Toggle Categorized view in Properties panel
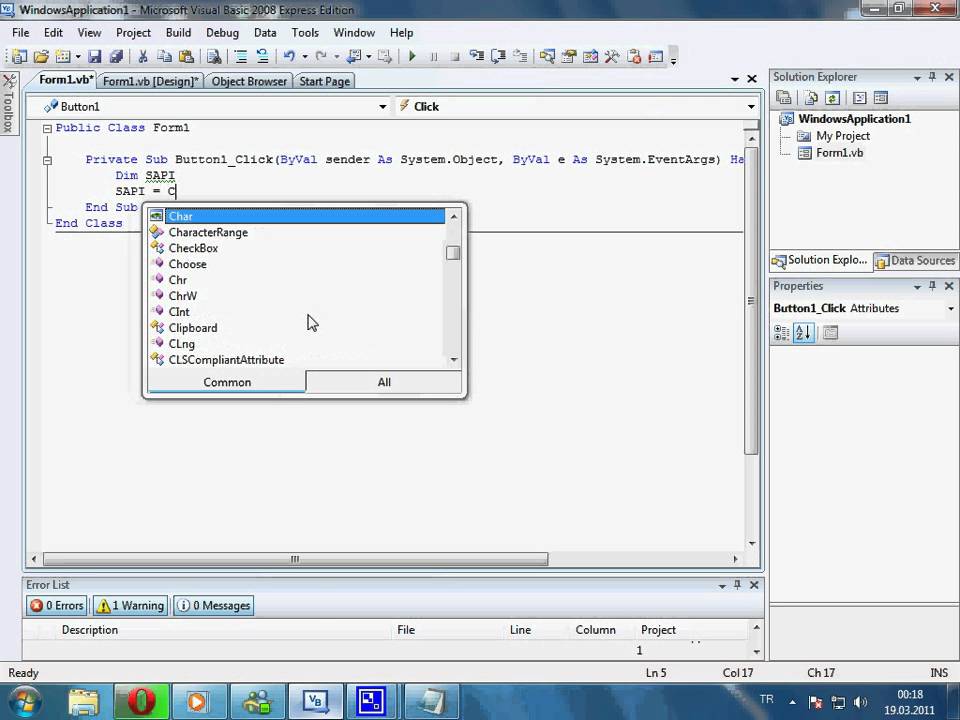Viewport: 960px width, 720px height. (781, 332)
